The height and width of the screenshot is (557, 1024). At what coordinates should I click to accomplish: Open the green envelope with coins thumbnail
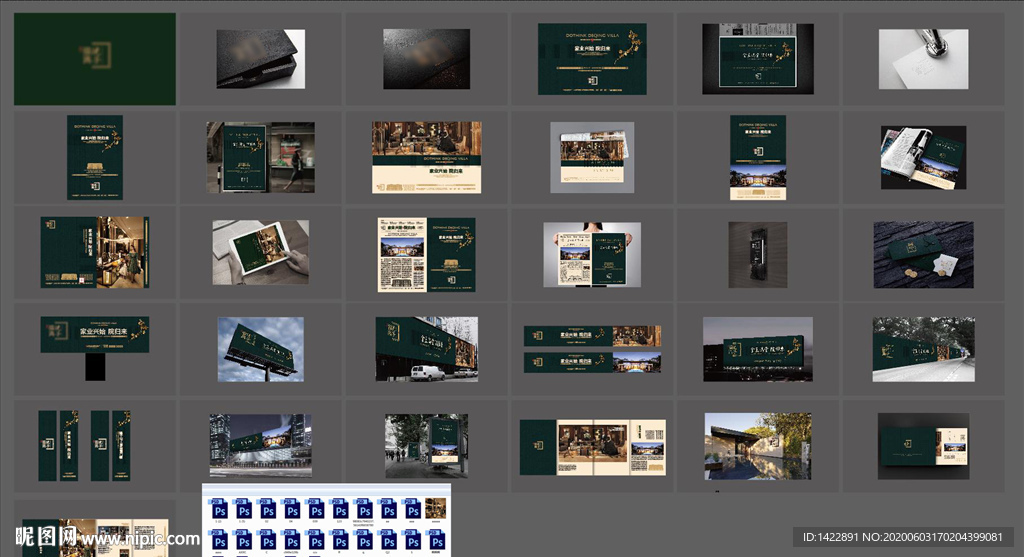pos(923,254)
